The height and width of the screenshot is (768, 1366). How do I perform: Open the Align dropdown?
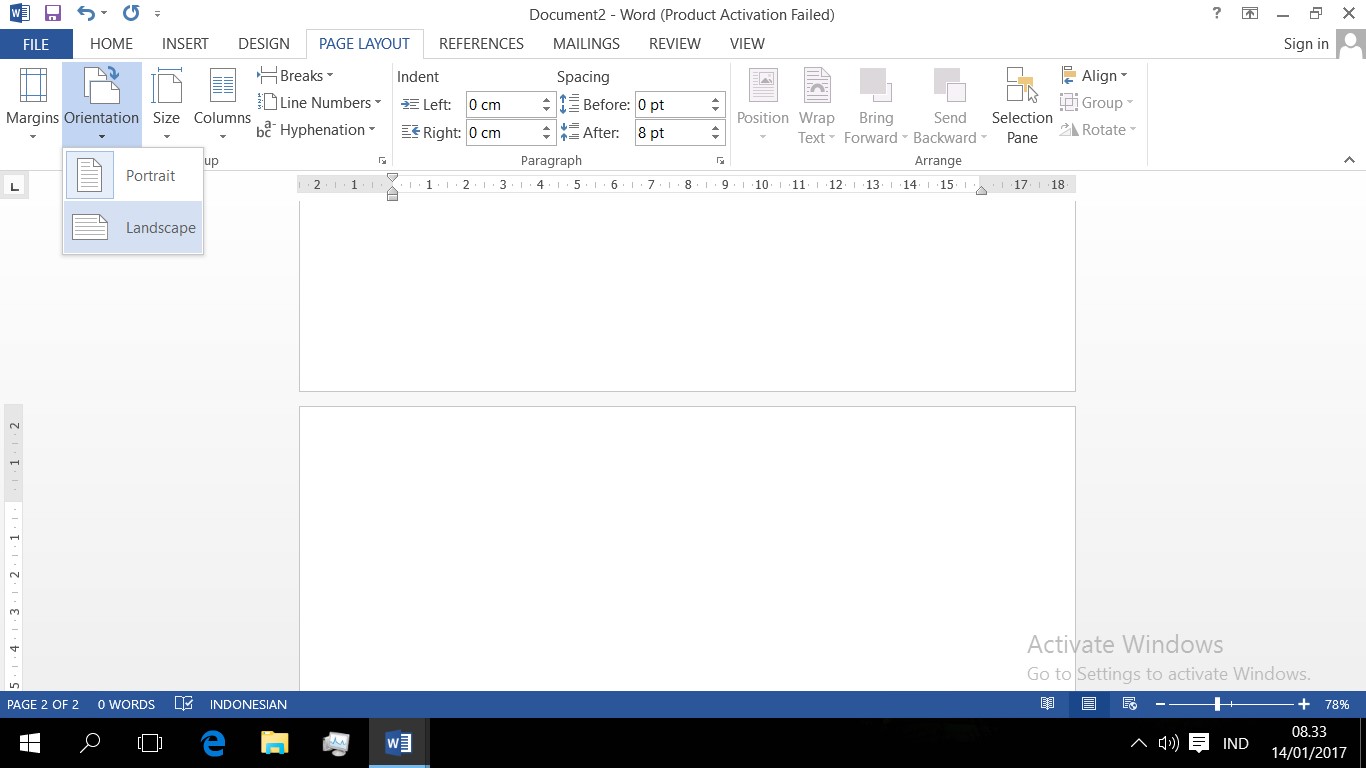point(1094,76)
